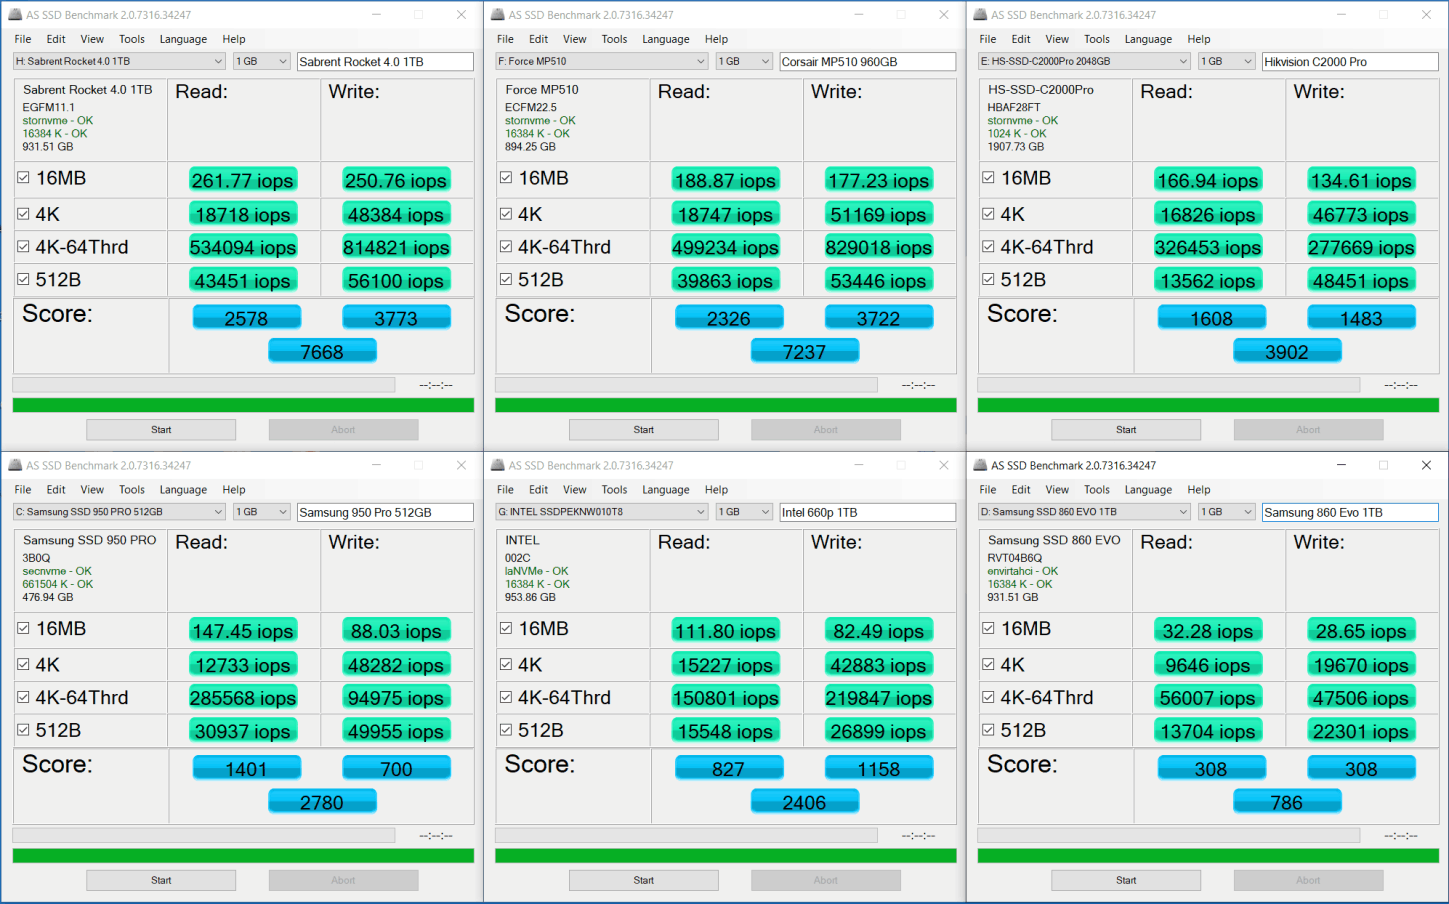
Task: Open the Edit menu in the Corsair MP510 window
Action: click(539, 39)
